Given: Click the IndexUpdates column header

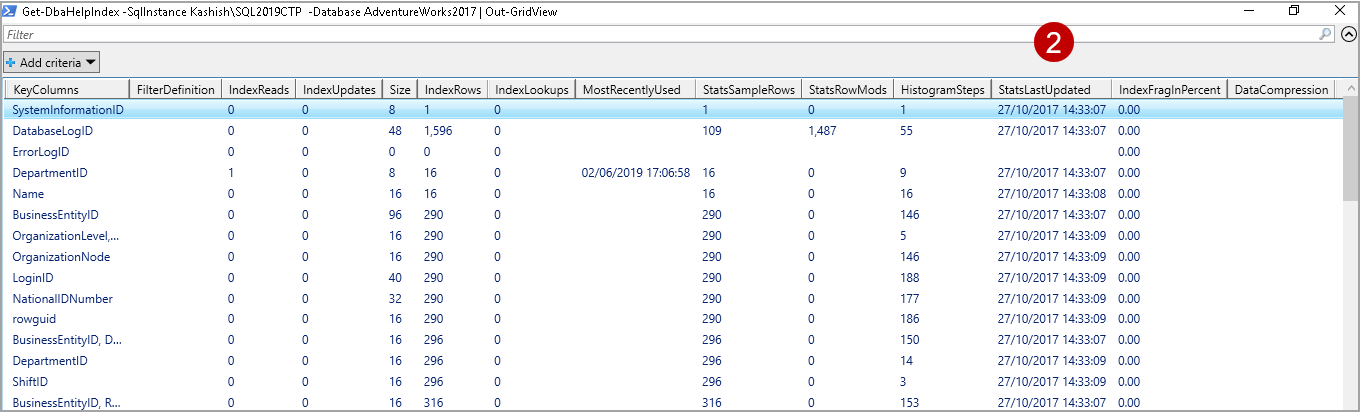Looking at the screenshot, I should pos(338,89).
